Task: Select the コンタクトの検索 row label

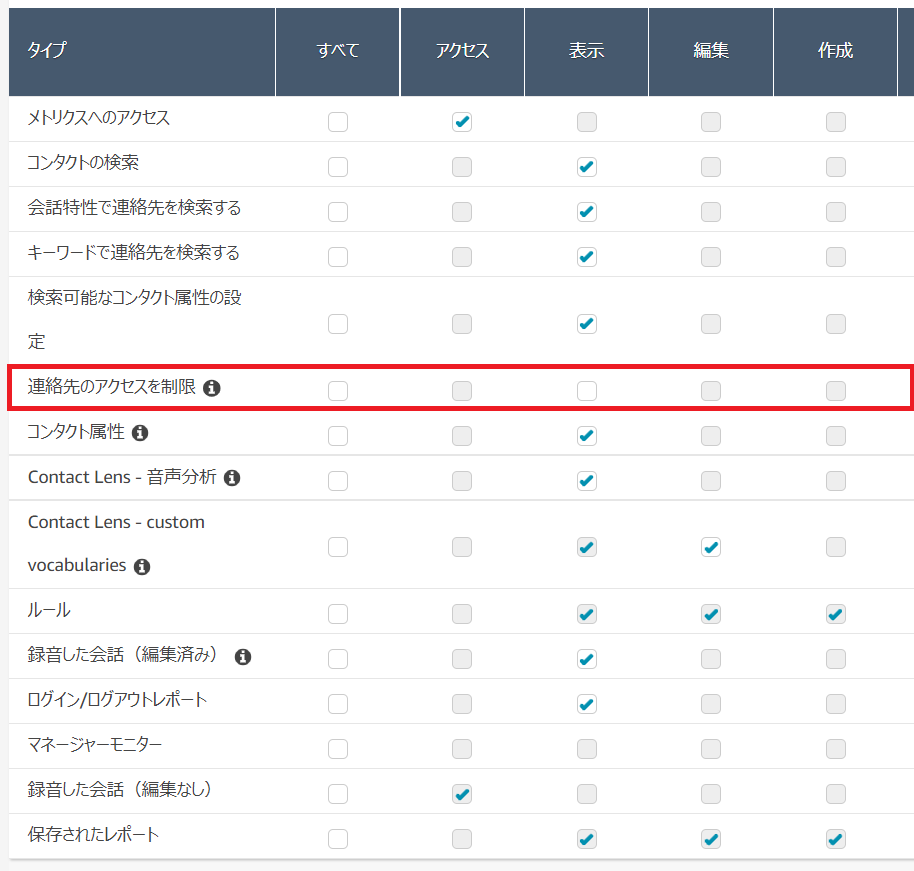Action: pyautogui.click(x=83, y=163)
